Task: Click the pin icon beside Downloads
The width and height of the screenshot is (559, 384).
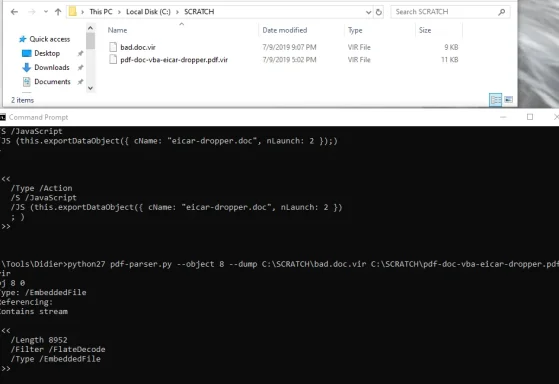Action: (x=80, y=67)
